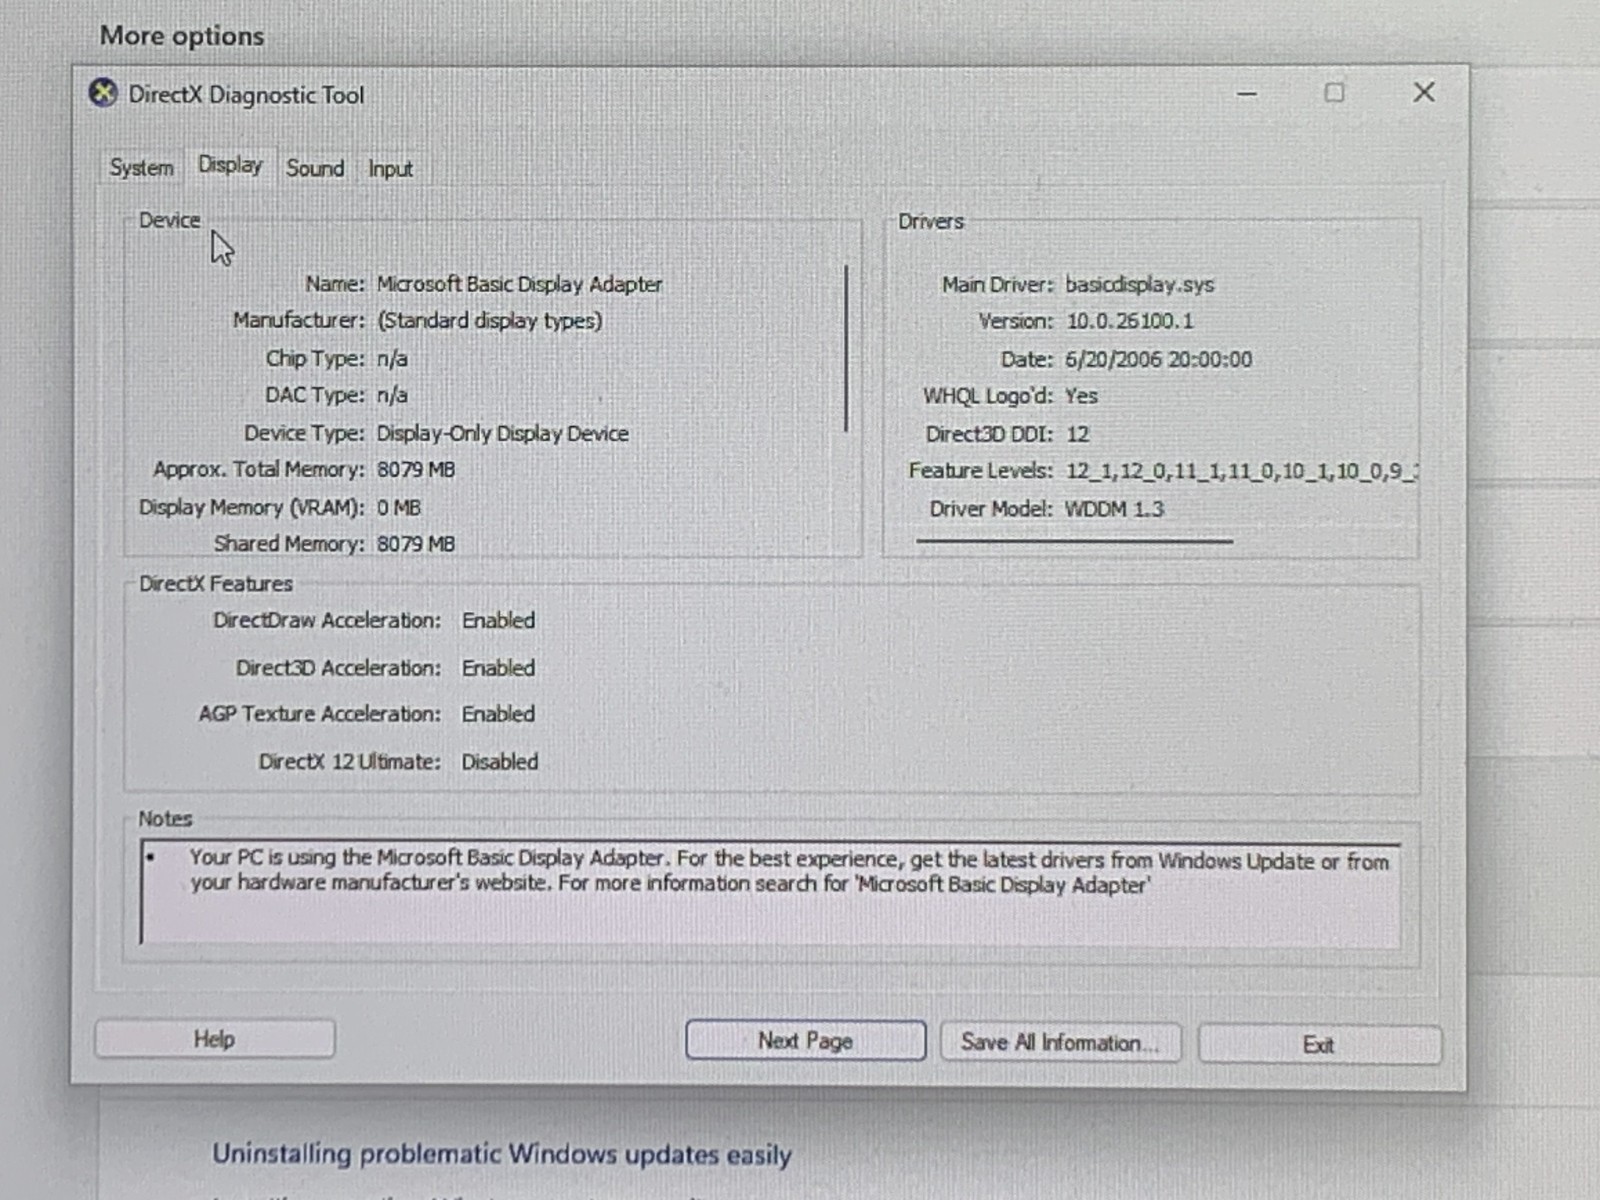
Task: Click the Chip Type 'n/a' value
Action: 392,359
